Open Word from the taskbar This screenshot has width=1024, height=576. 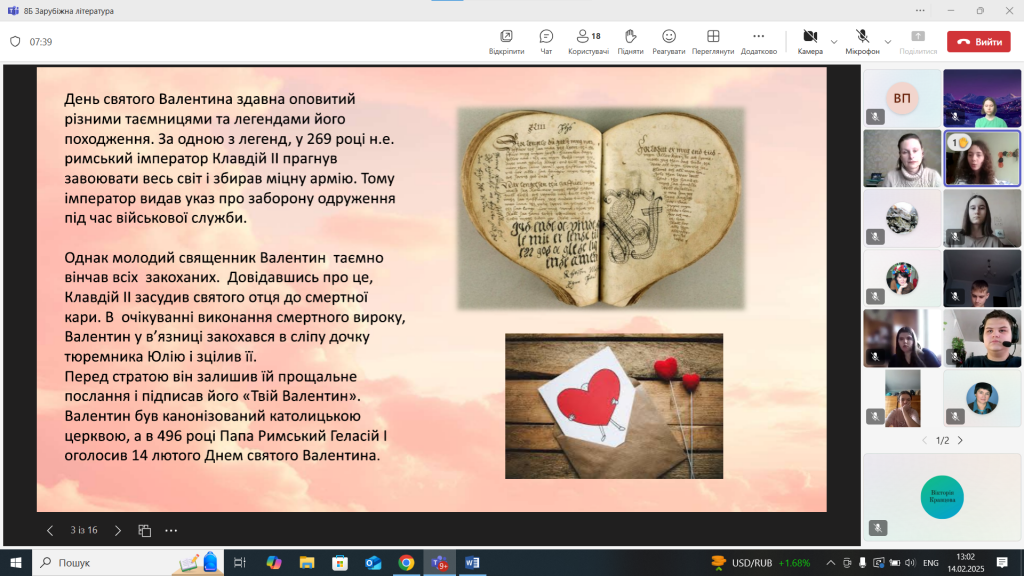pyautogui.click(x=472, y=563)
